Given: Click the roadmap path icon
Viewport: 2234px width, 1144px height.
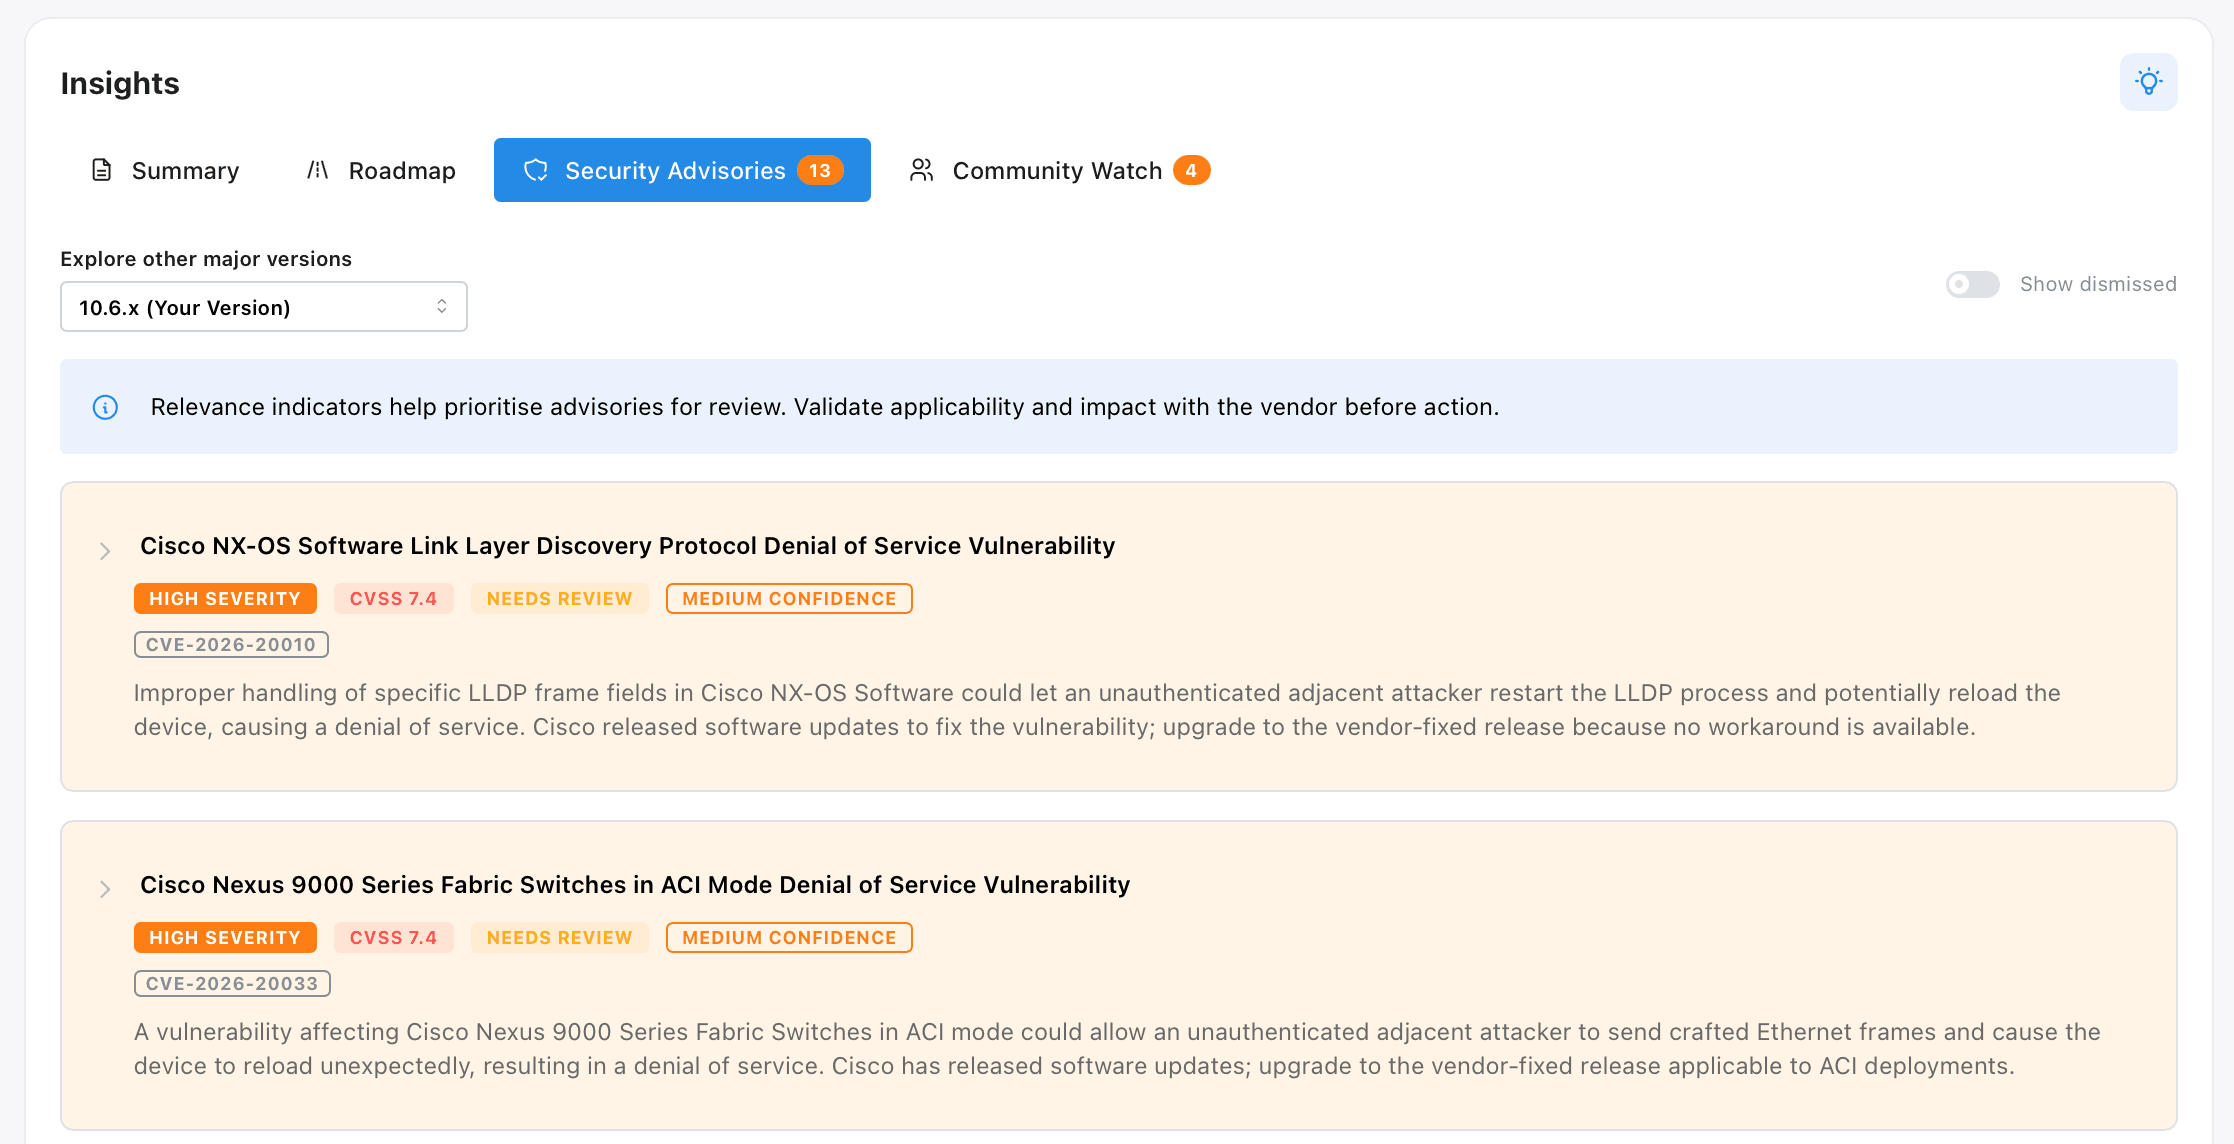Looking at the screenshot, I should click(317, 170).
